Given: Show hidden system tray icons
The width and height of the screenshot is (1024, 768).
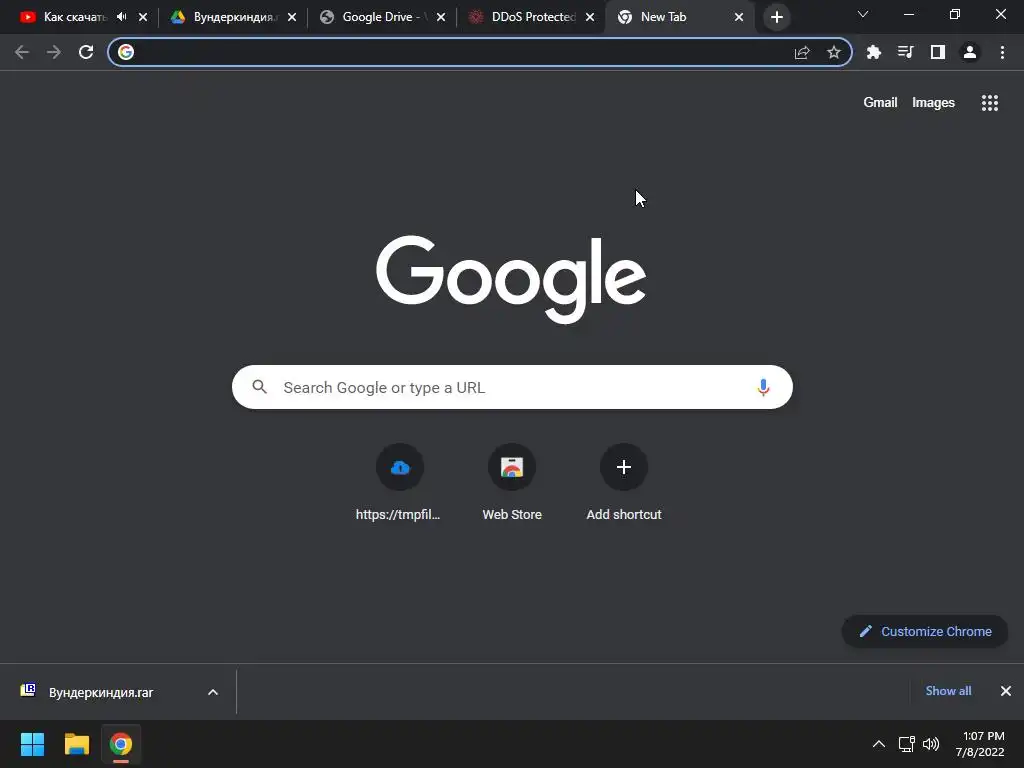Looking at the screenshot, I should click(879, 744).
